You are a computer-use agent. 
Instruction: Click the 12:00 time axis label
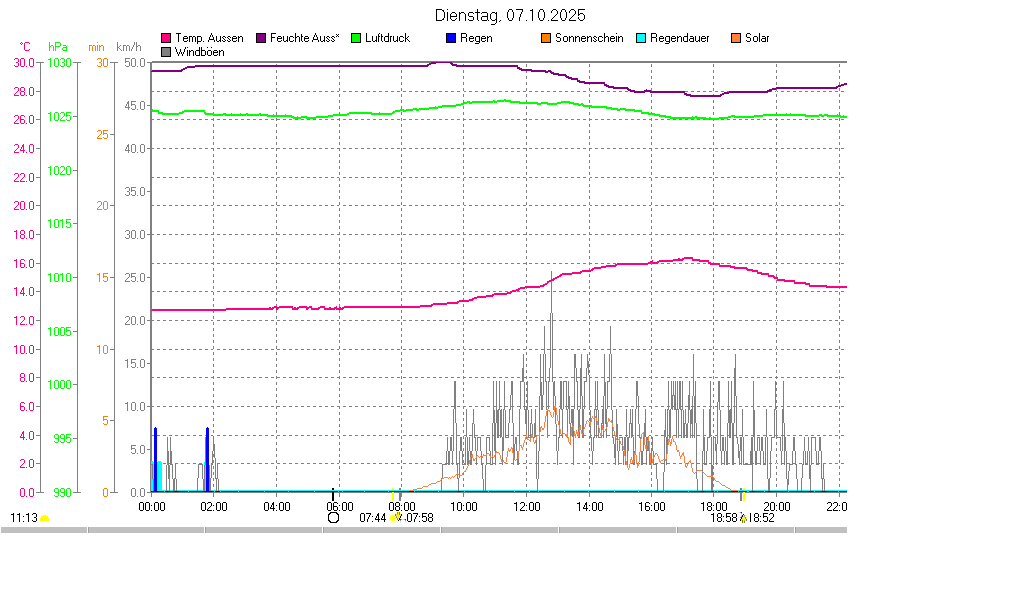click(527, 506)
